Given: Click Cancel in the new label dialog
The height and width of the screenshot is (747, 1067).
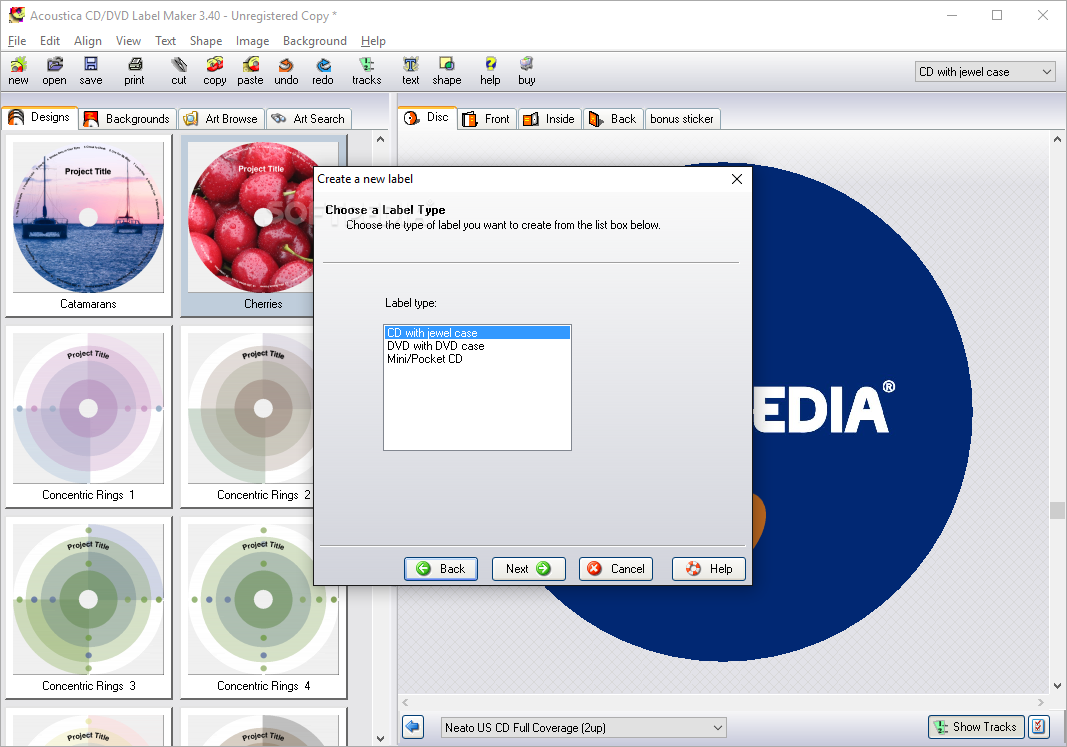Looking at the screenshot, I should tap(616, 569).
